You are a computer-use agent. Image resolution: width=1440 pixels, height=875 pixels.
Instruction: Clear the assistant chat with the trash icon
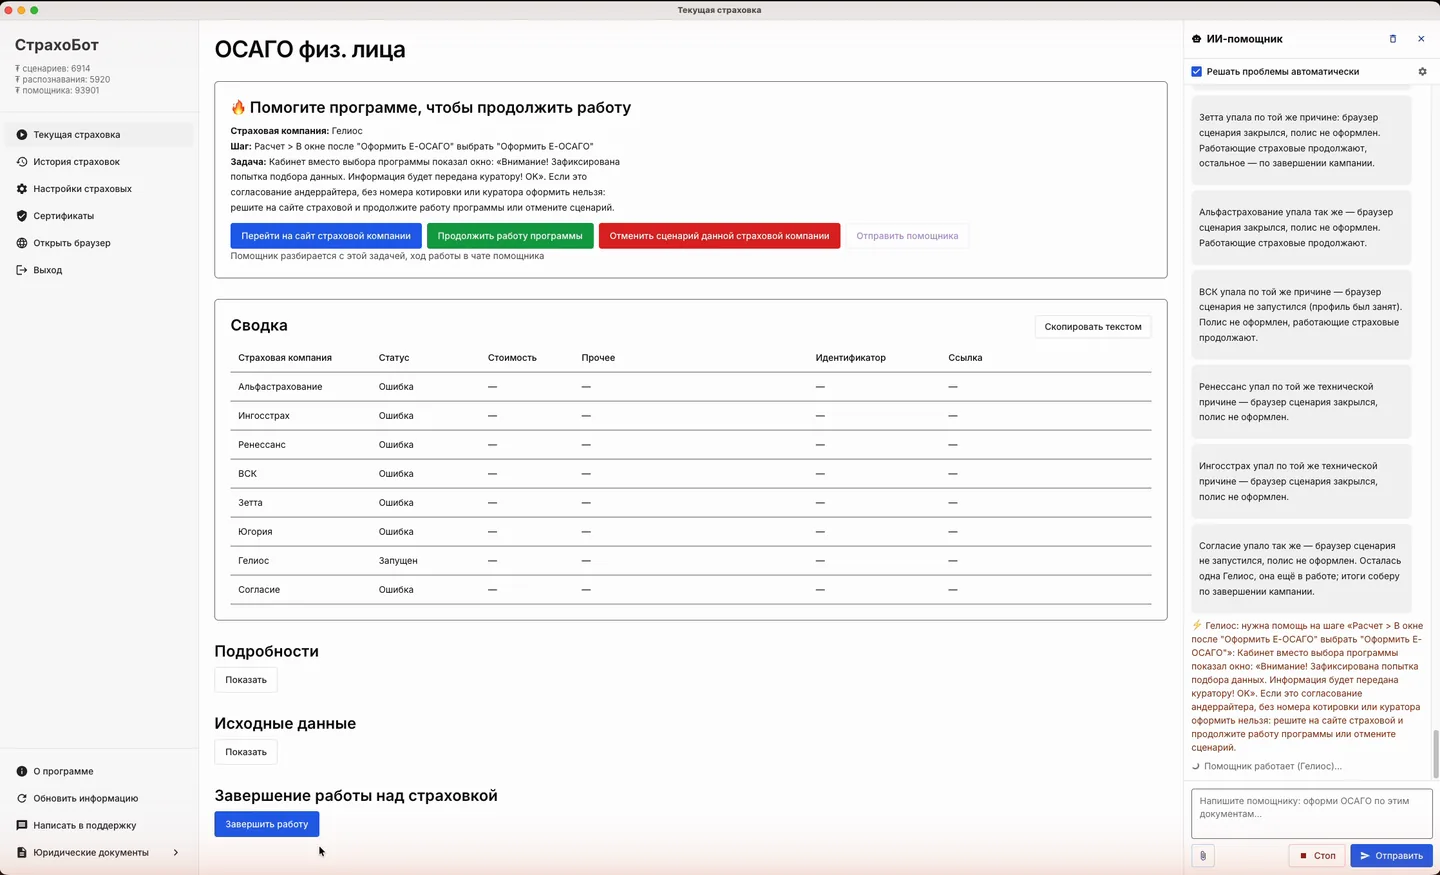(1393, 39)
